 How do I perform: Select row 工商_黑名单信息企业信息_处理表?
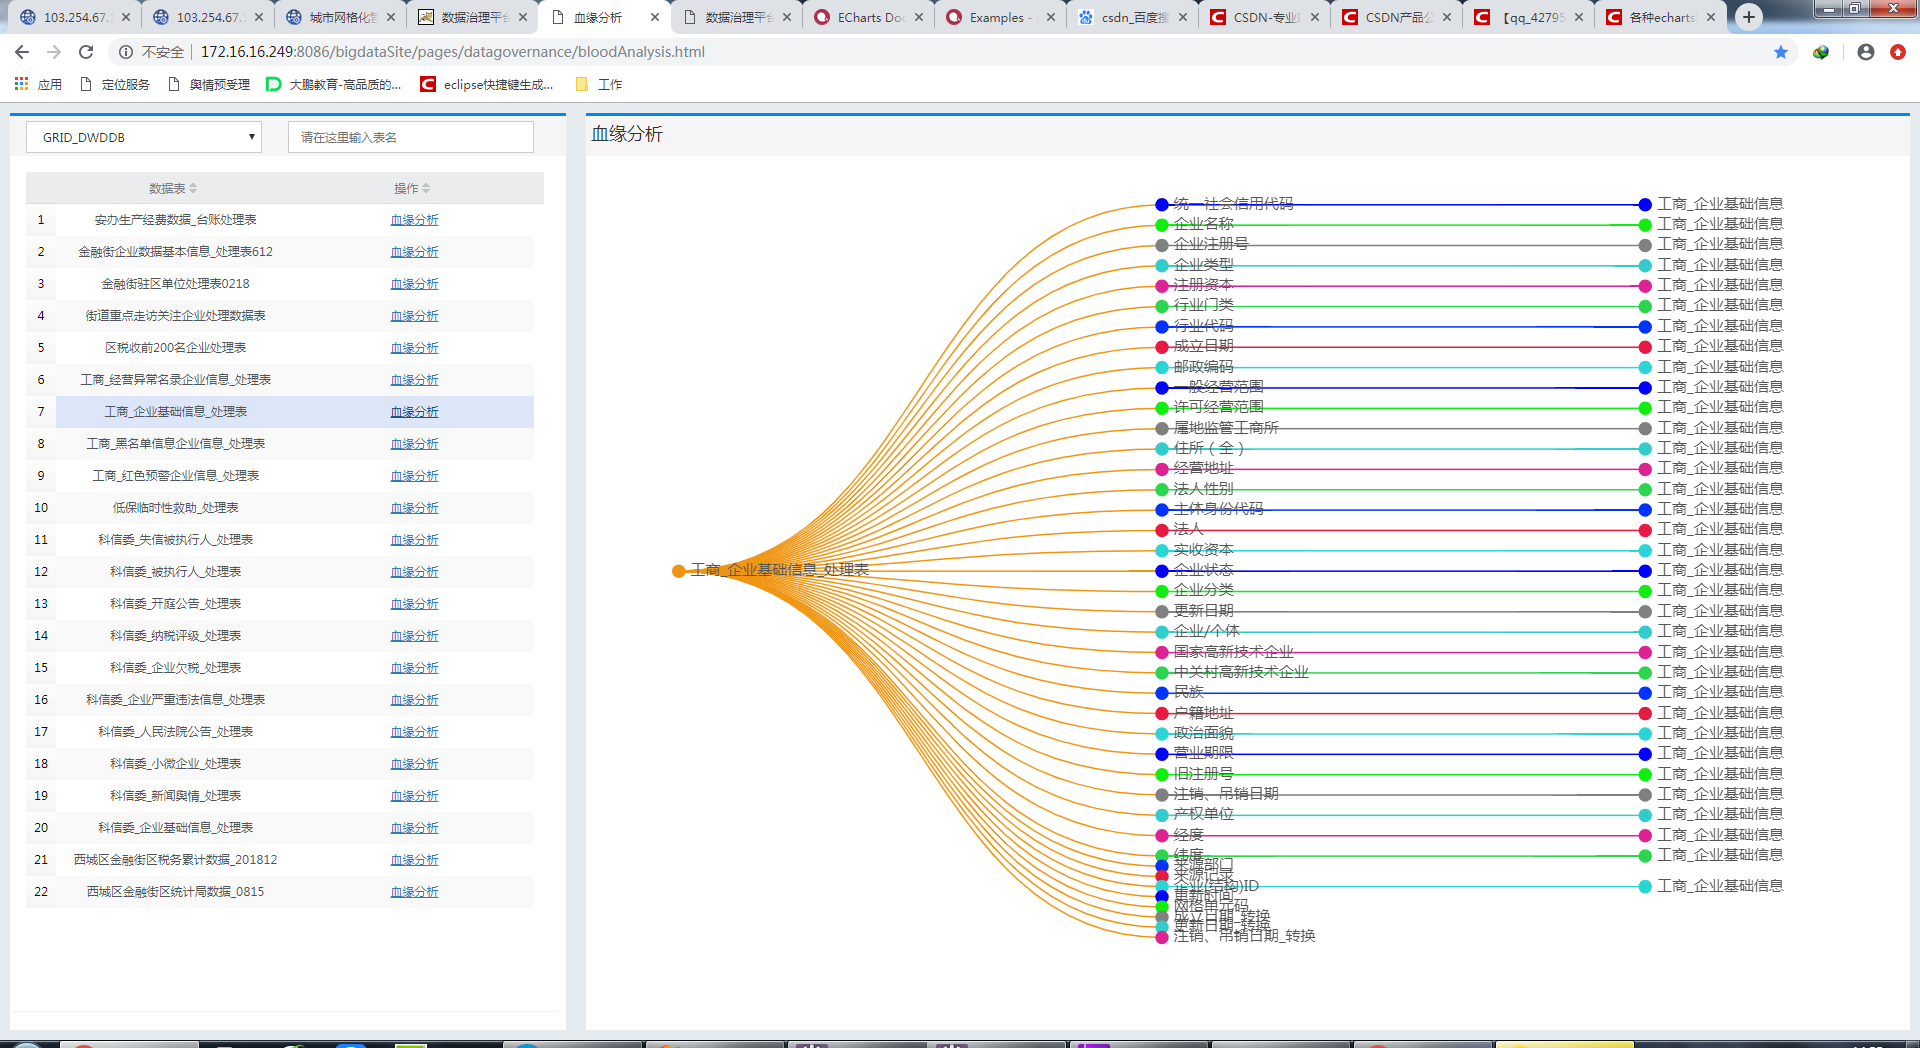click(280, 444)
